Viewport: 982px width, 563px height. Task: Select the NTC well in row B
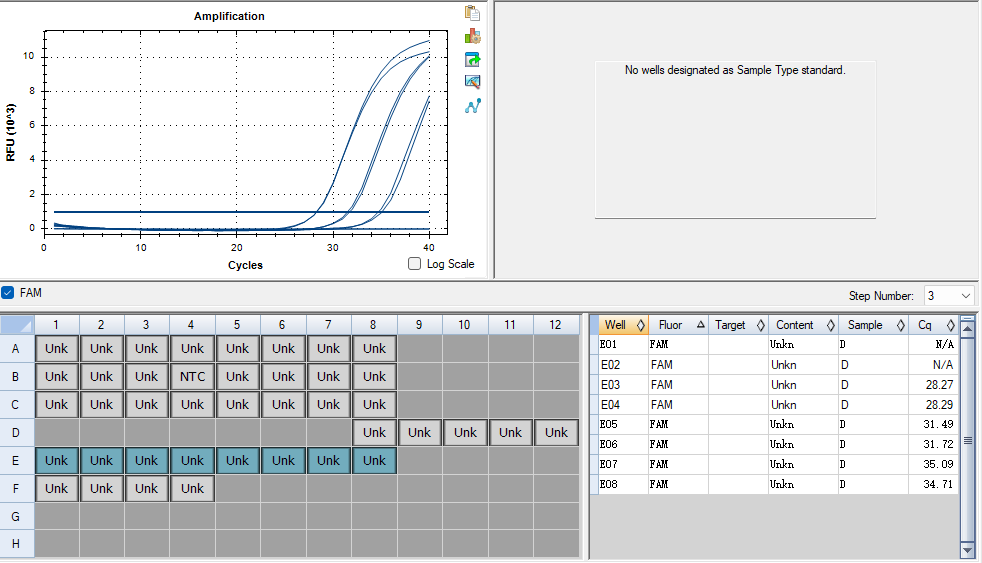tap(192, 376)
